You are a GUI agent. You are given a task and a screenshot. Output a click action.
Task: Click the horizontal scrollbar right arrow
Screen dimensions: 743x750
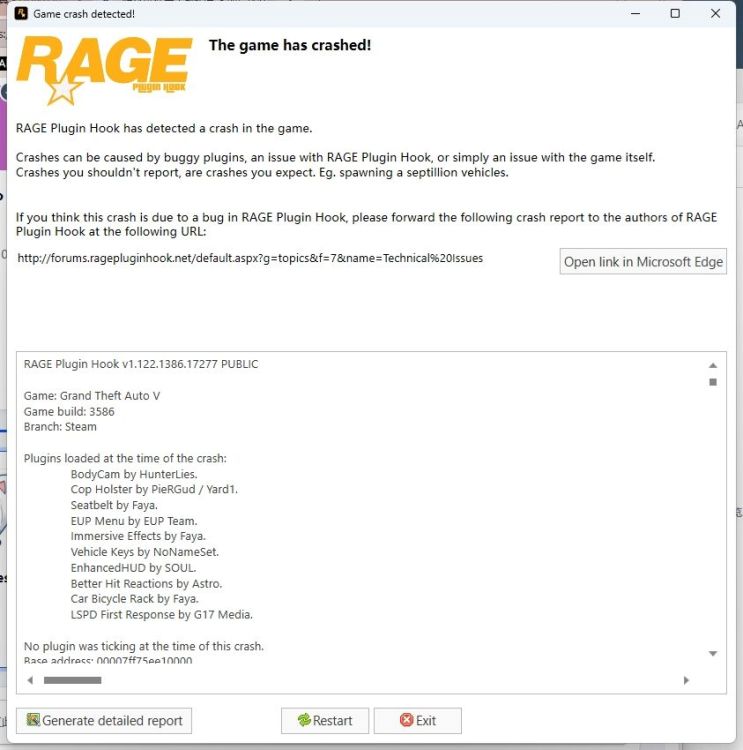point(686,680)
